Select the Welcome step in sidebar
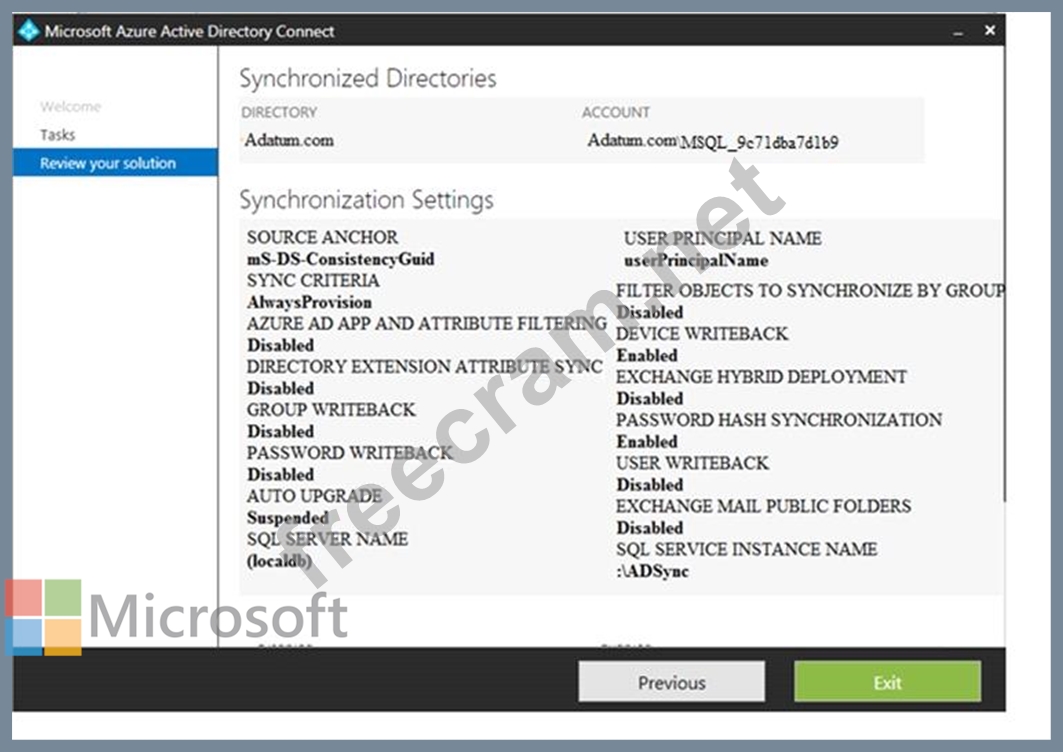The height and width of the screenshot is (752, 1063). [x=71, y=106]
